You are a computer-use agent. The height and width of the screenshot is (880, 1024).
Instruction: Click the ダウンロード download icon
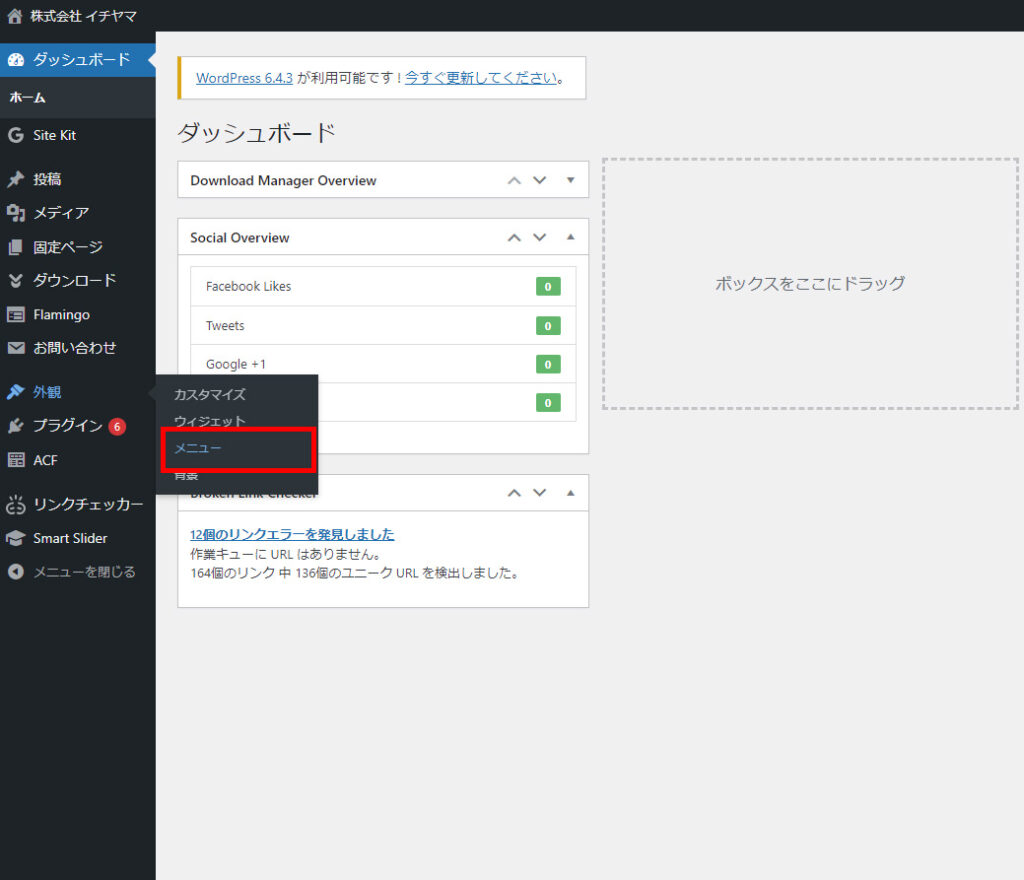[15, 281]
